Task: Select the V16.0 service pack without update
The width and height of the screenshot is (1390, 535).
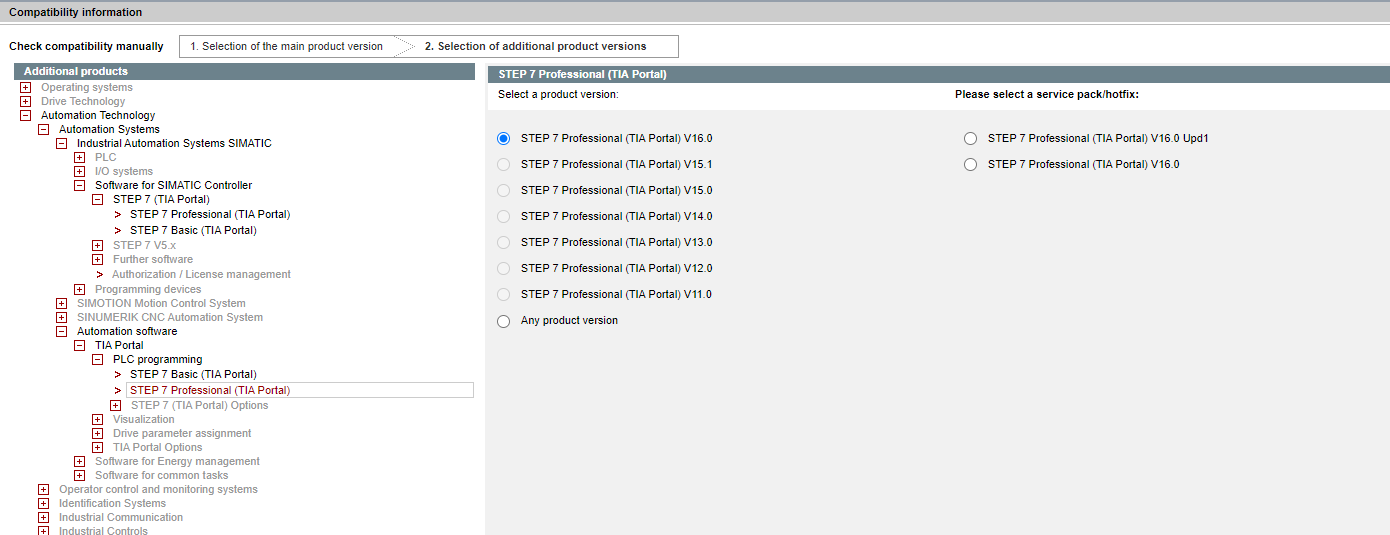Action: [x=970, y=165]
